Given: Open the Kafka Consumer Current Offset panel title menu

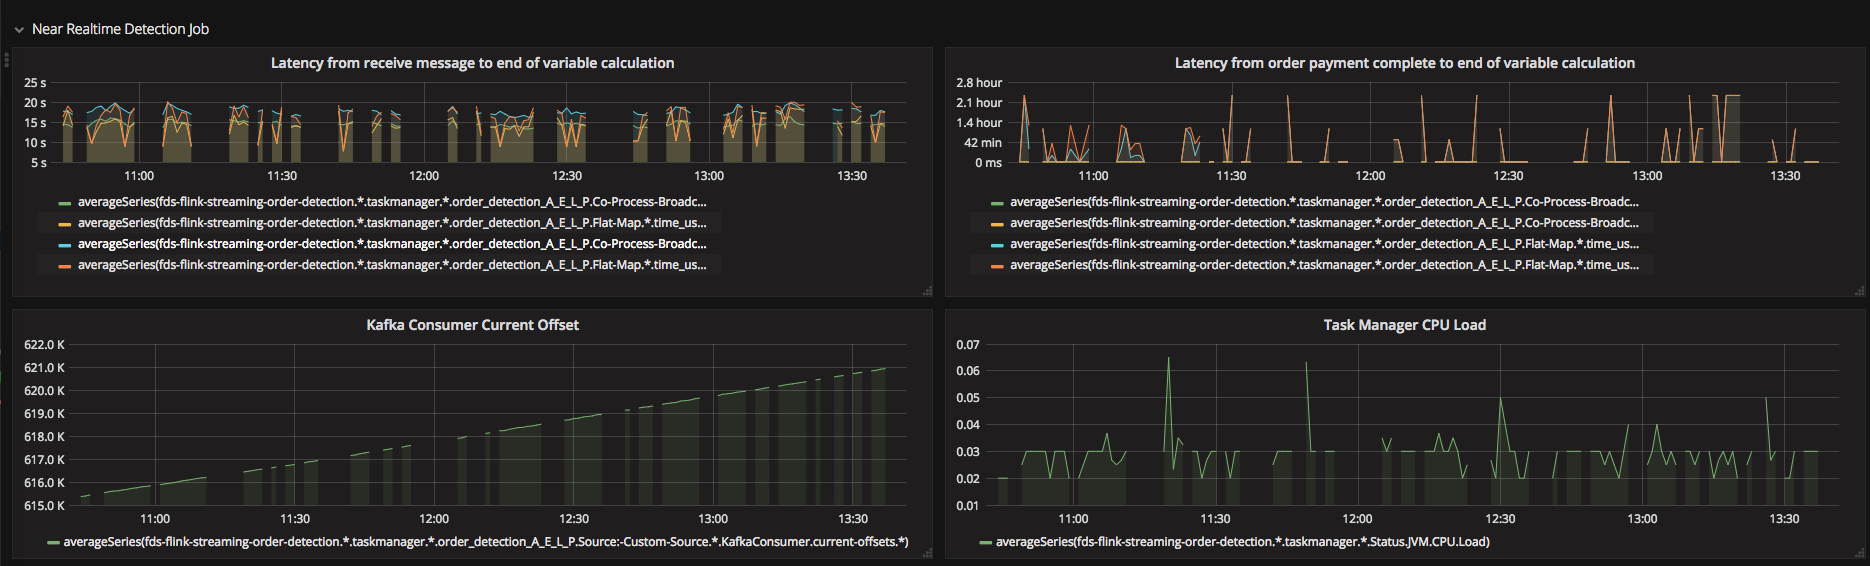Looking at the screenshot, I should 472,325.
